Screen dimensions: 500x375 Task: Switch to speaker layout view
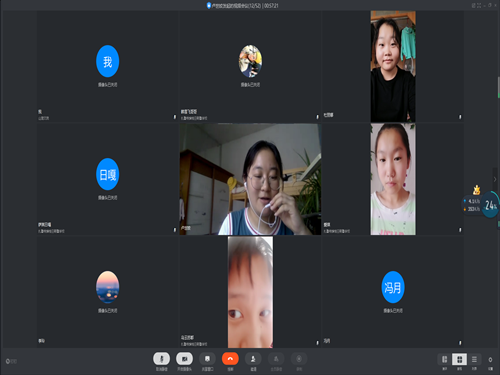(x=444, y=359)
